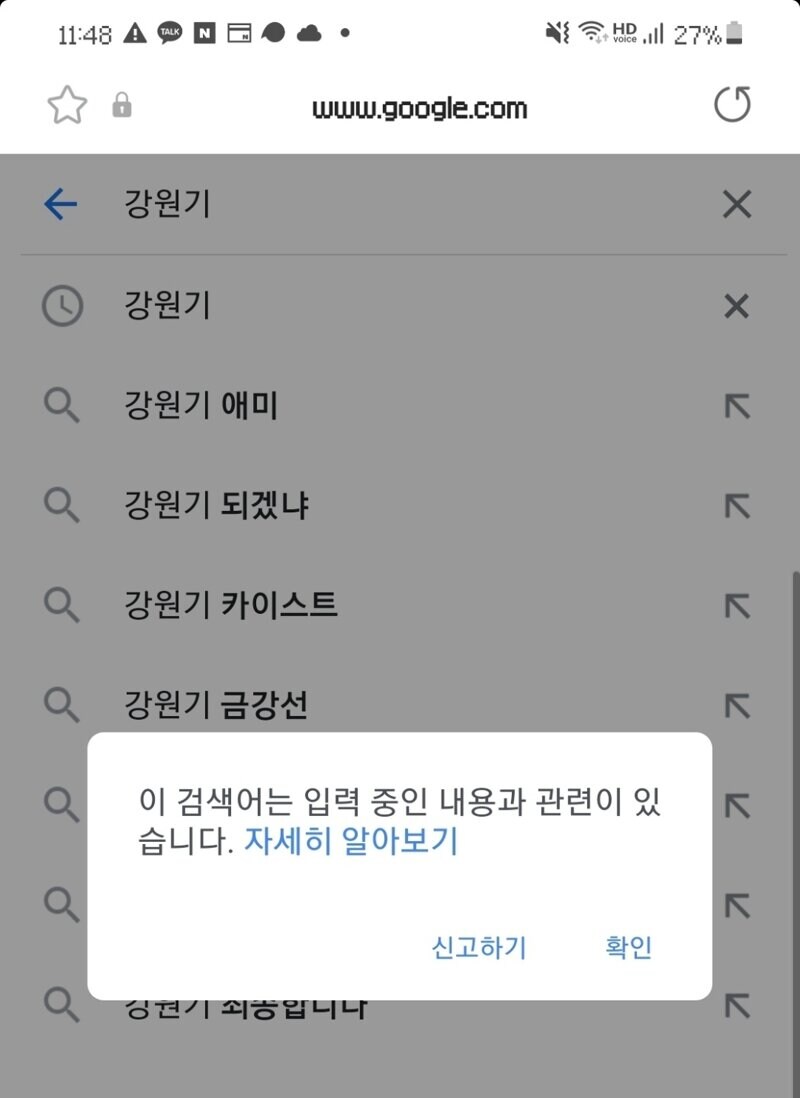Screen dimensions: 800x1098
Task: Fill in 강원기 카이스트 using its arrow
Action: pyautogui.click(x=737, y=606)
